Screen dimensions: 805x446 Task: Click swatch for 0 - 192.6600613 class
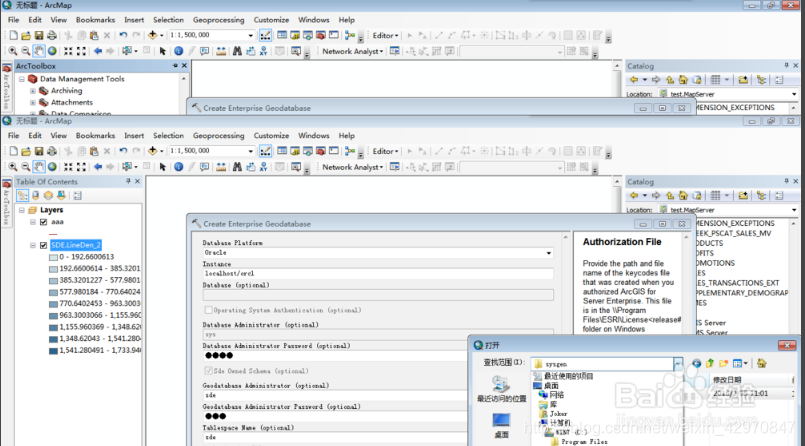pos(53,257)
